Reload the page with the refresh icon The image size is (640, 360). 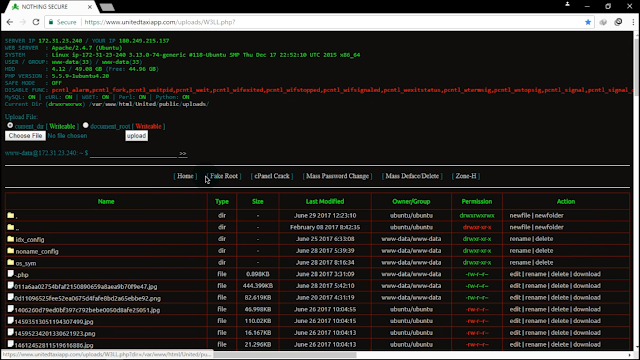[x=36, y=22]
